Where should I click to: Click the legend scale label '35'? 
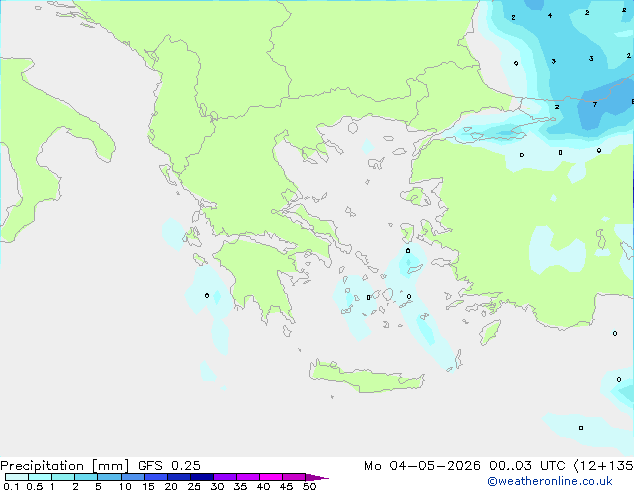click(240, 486)
